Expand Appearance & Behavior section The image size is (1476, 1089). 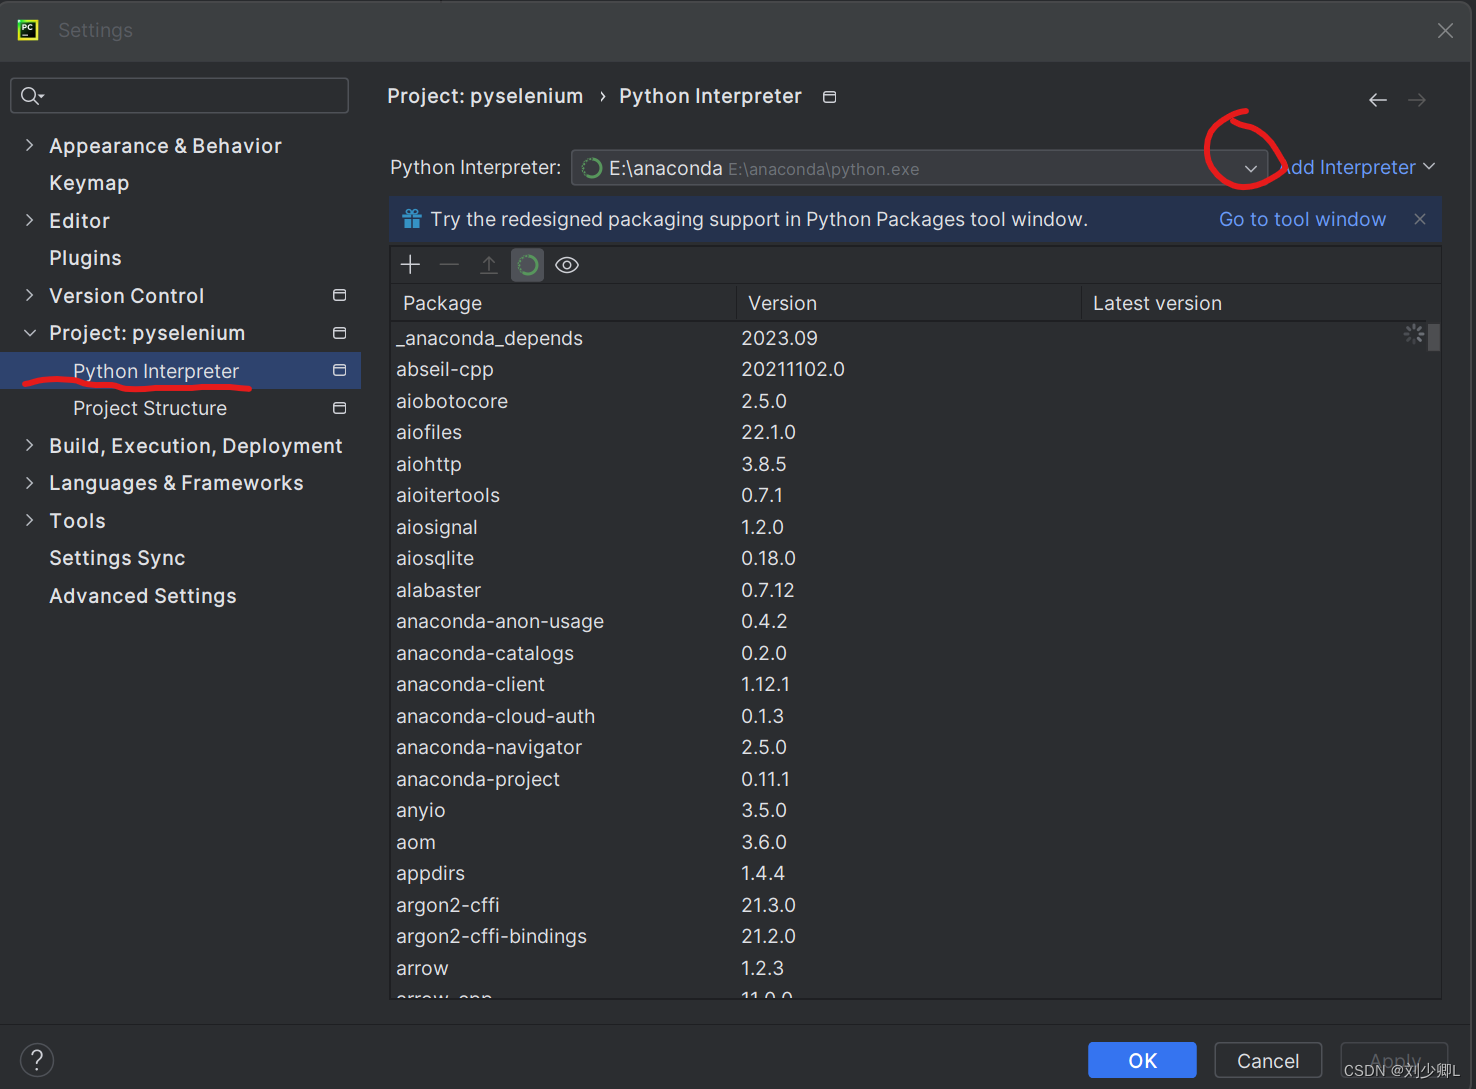tap(29, 145)
